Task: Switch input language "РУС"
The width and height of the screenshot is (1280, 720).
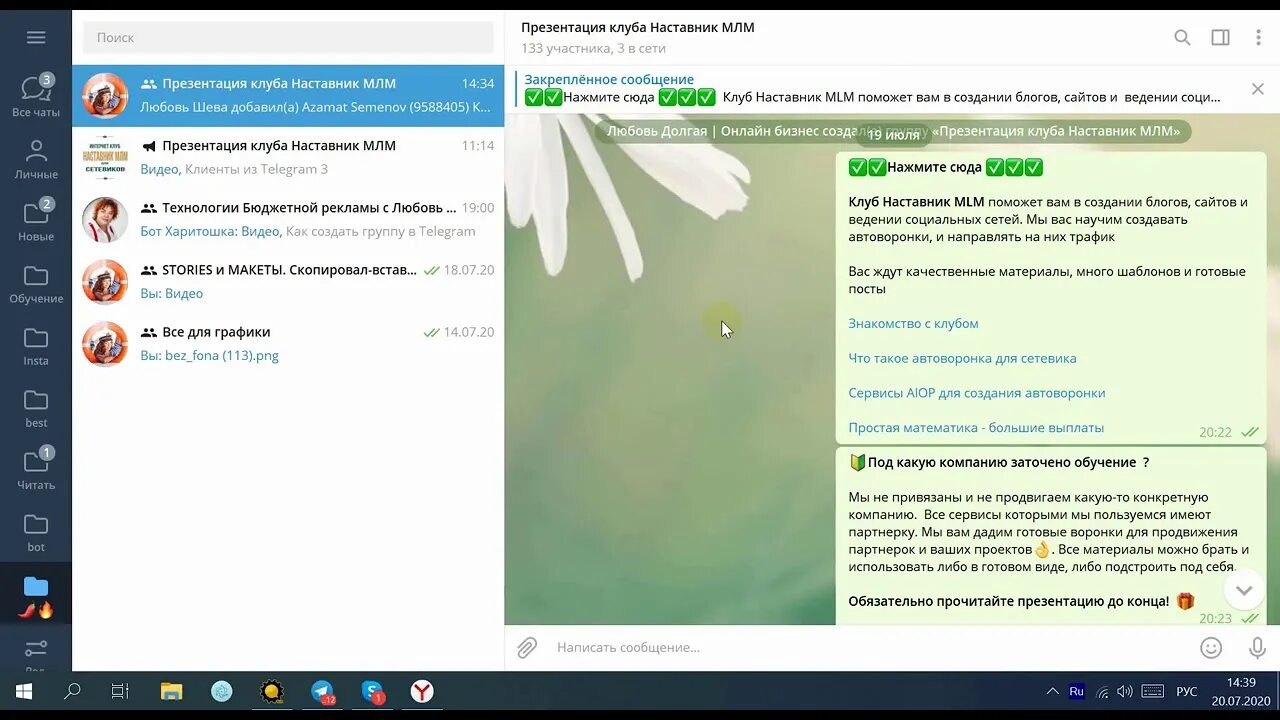Action: click(x=1186, y=691)
